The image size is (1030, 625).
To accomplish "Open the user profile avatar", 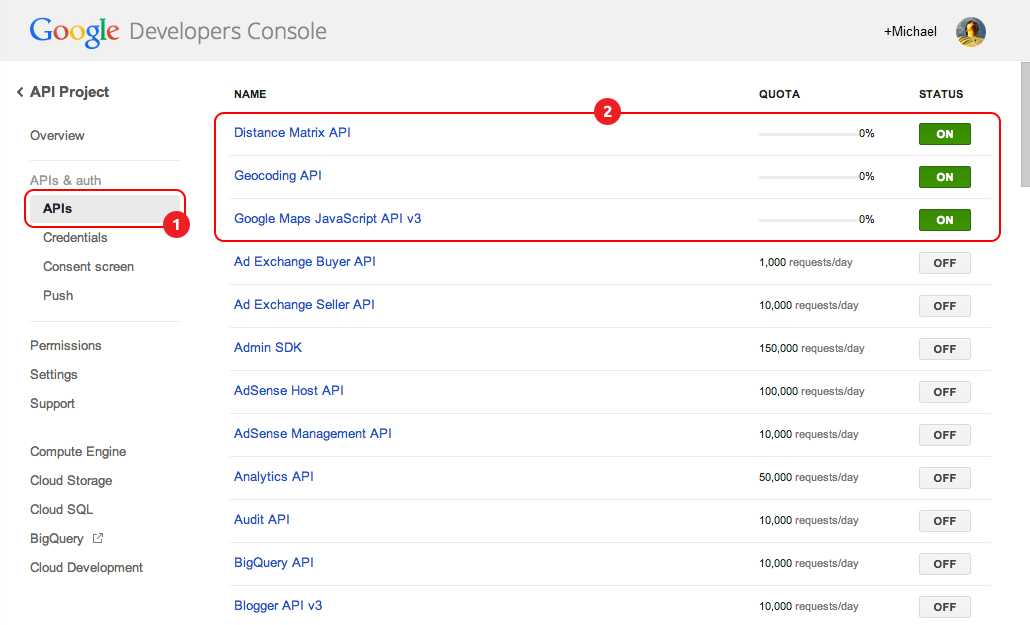I will (x=970, y=32).
